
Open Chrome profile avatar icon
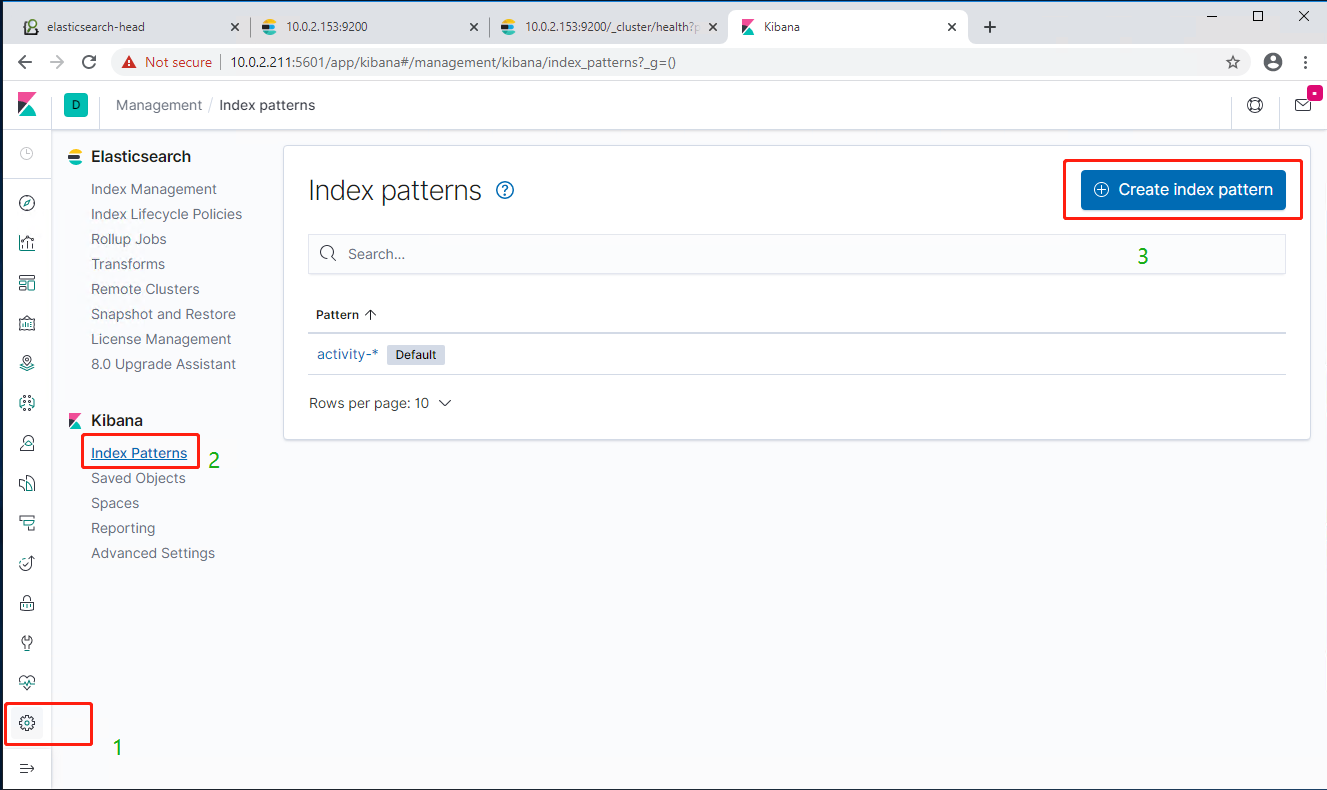[1273, 62]
